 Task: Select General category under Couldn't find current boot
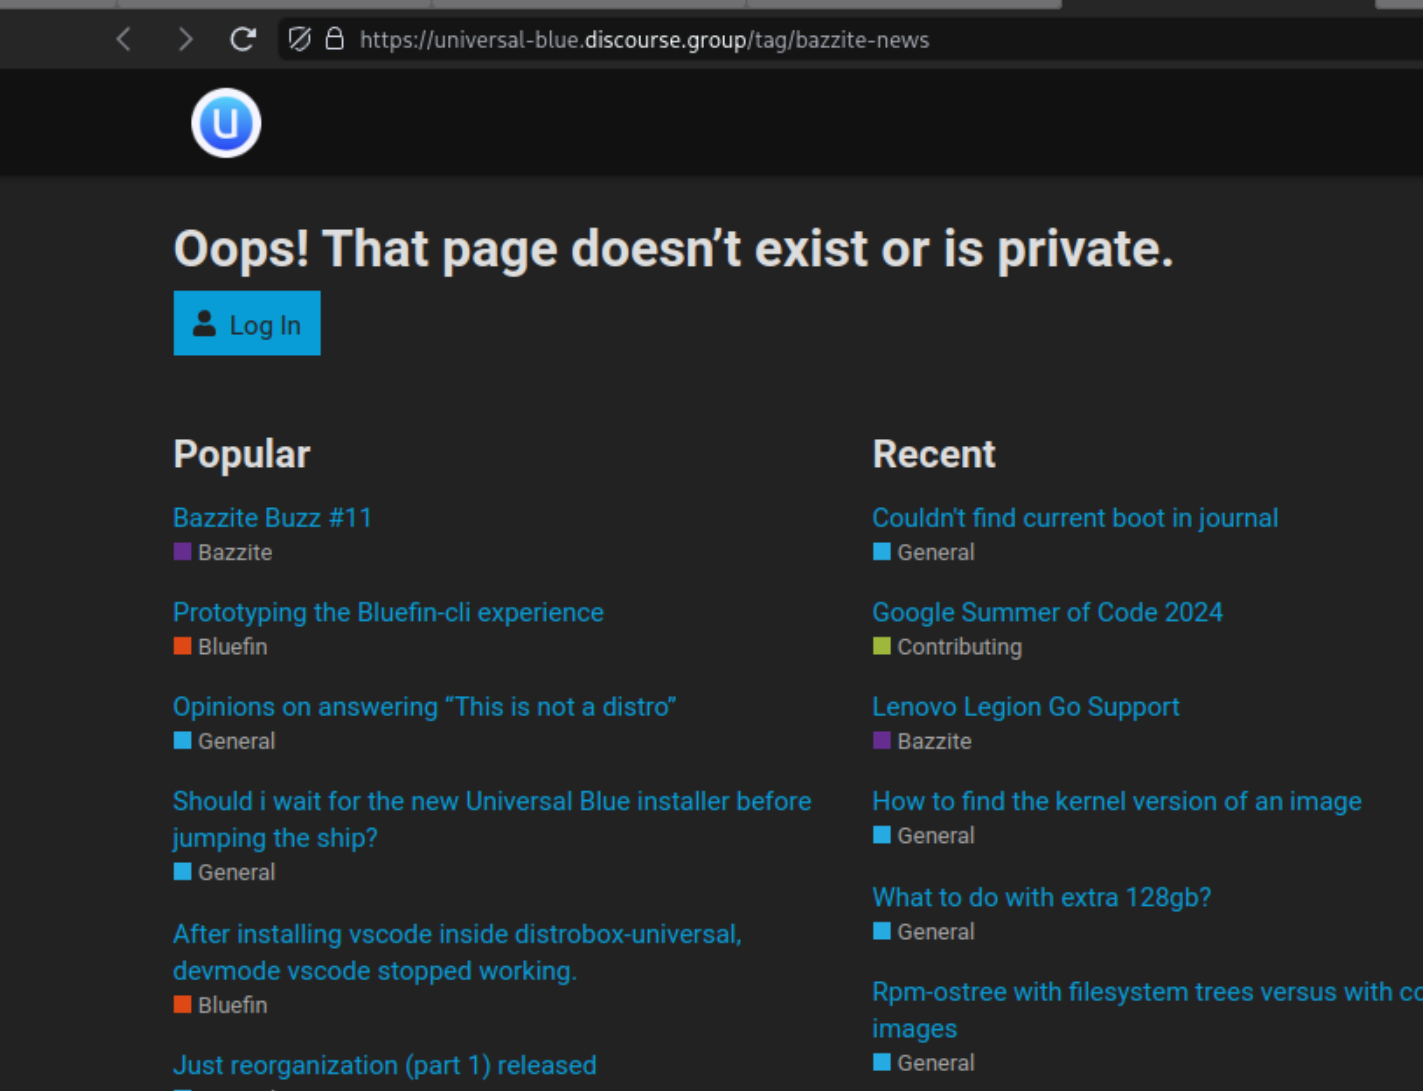click(924, 552)
